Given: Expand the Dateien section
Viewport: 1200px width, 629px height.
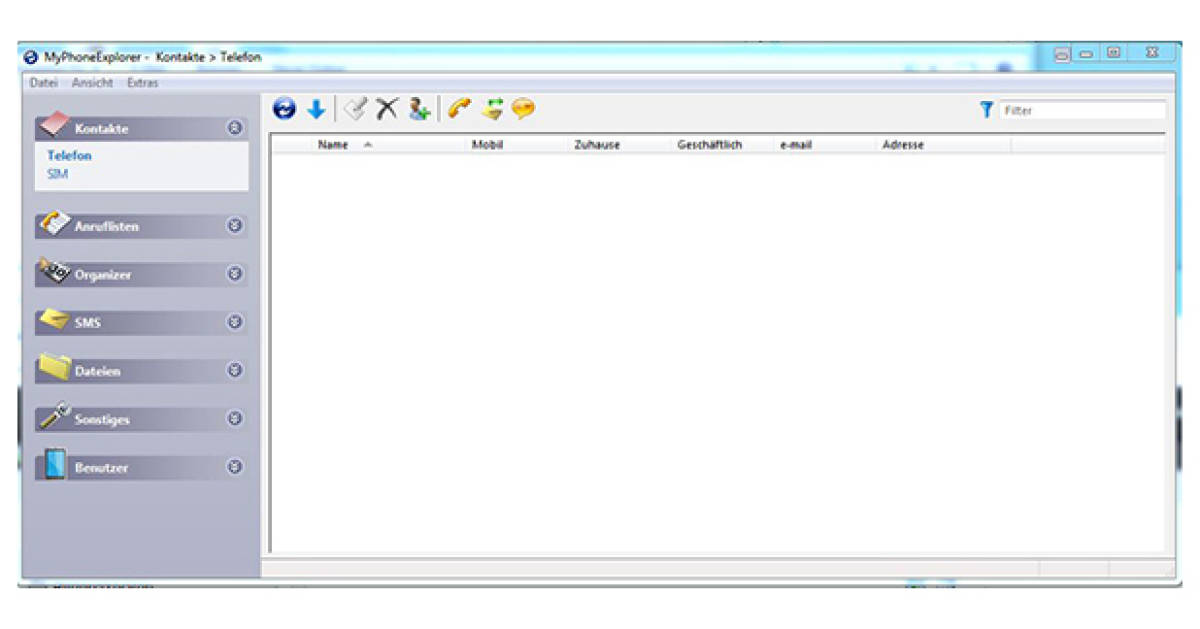Looking at the screenshot, I should 236,371.
